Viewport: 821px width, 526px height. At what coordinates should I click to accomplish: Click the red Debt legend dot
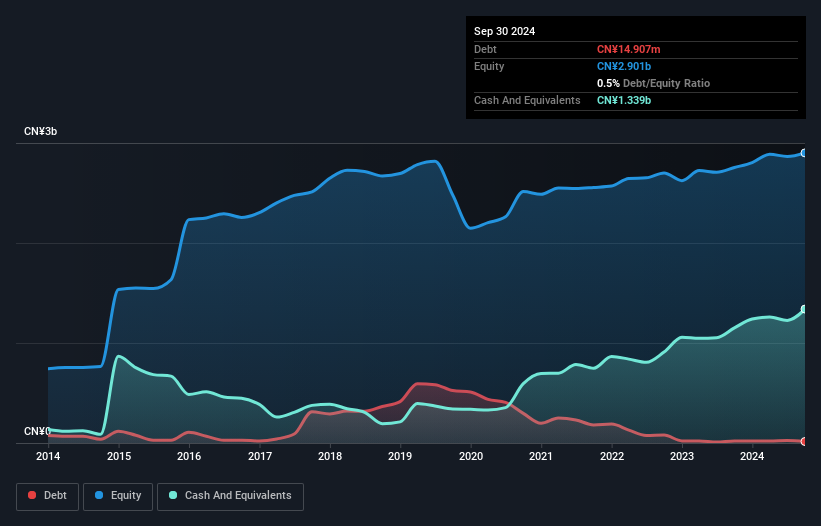click(33, 496)
